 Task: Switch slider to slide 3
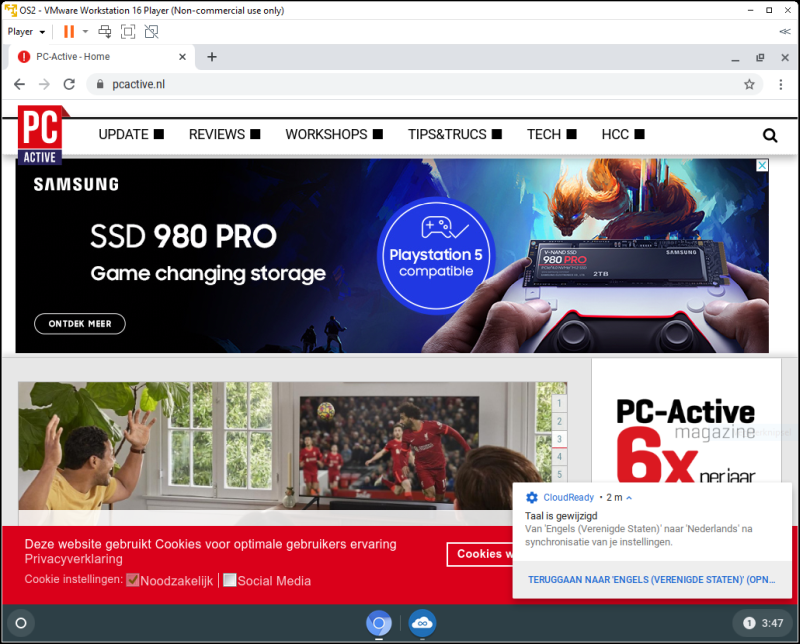click(559, 439)
